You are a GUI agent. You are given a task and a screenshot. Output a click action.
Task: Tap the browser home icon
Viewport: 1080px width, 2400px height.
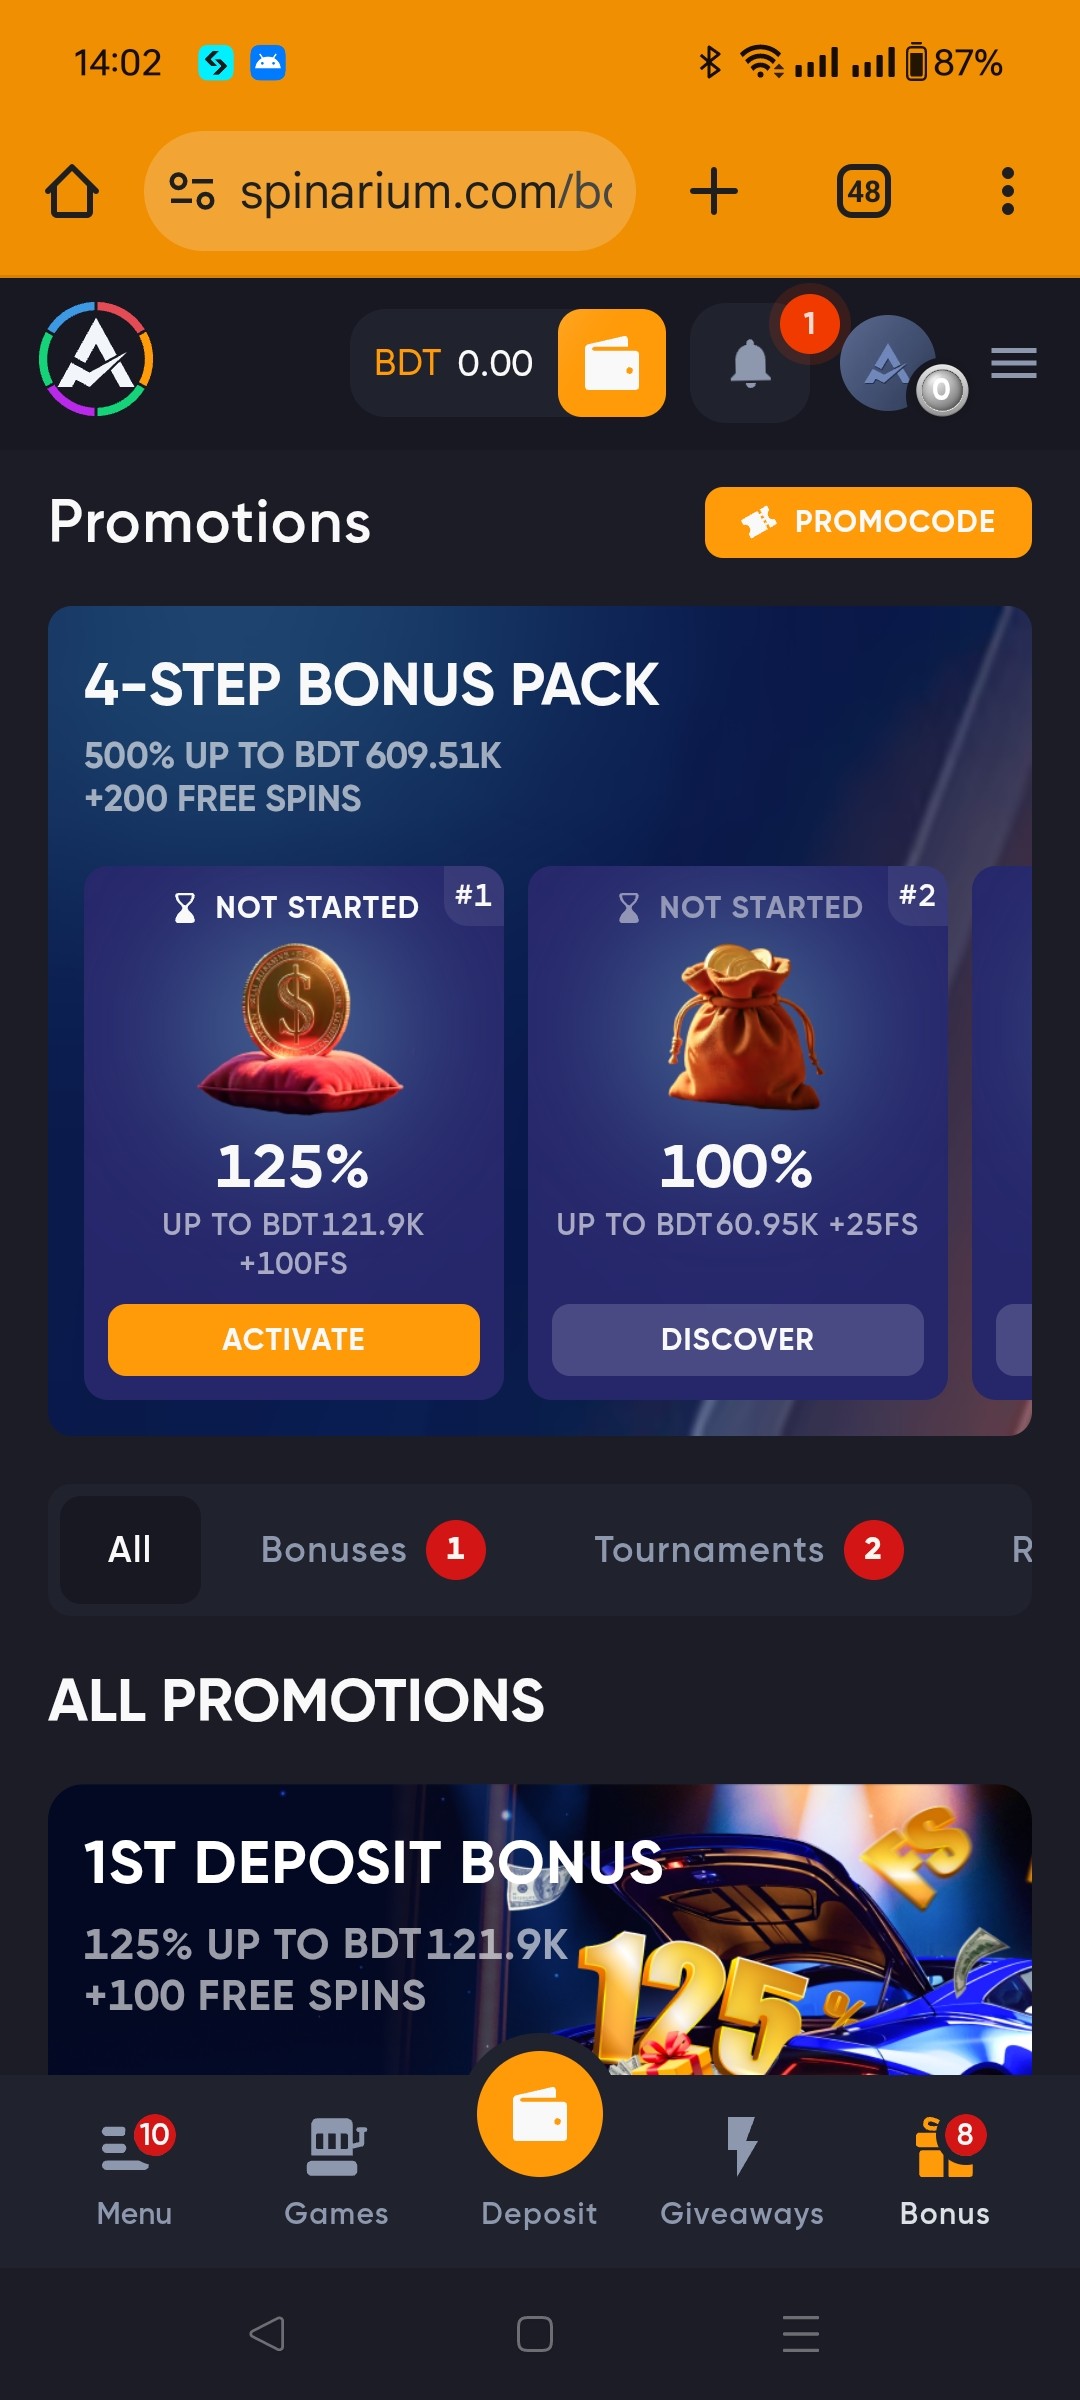[72, 191]
